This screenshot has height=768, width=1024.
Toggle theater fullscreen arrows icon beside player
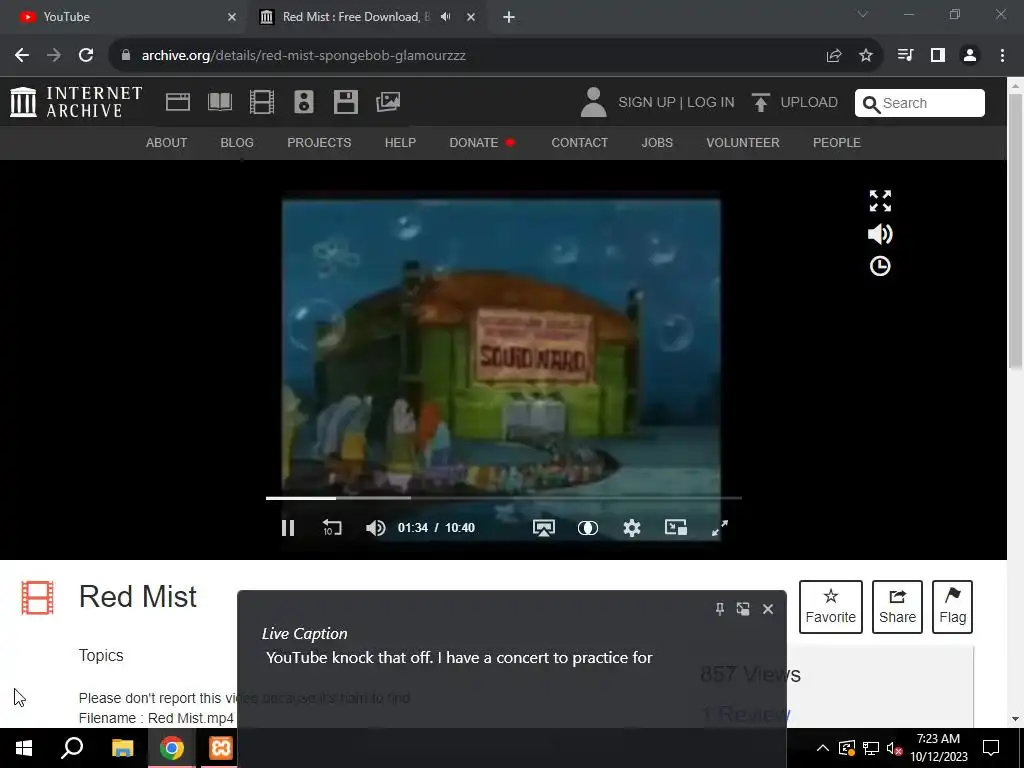[x=880, y=201]
